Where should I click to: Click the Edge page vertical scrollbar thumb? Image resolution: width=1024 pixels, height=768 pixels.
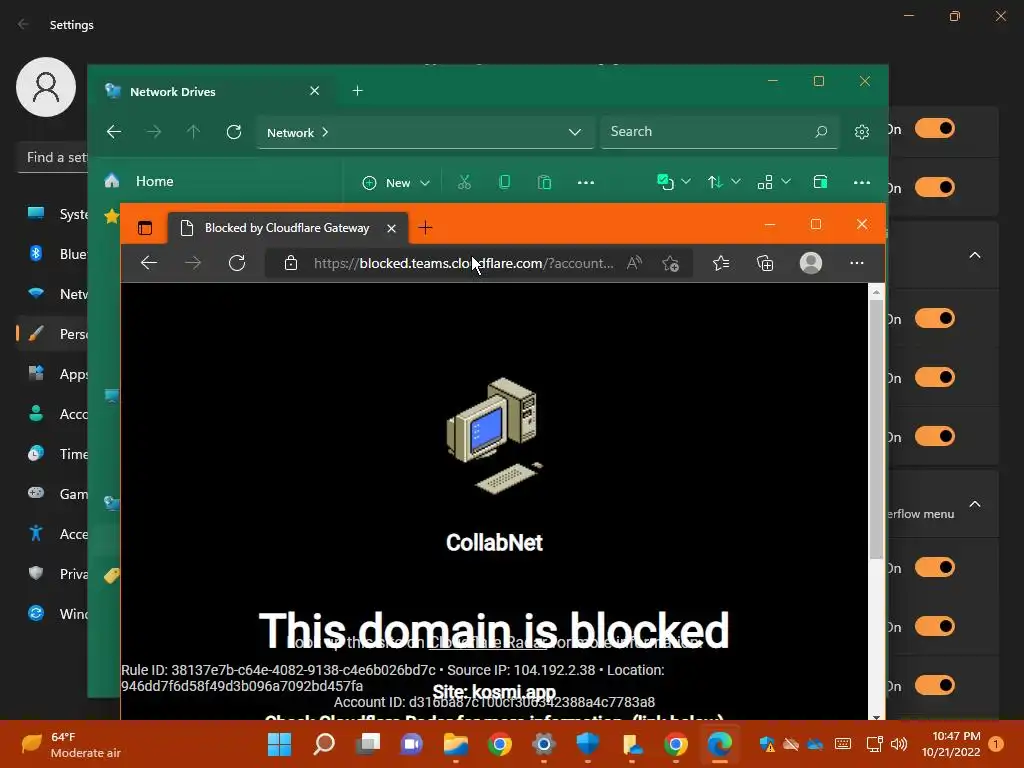[x=876, y=428]
